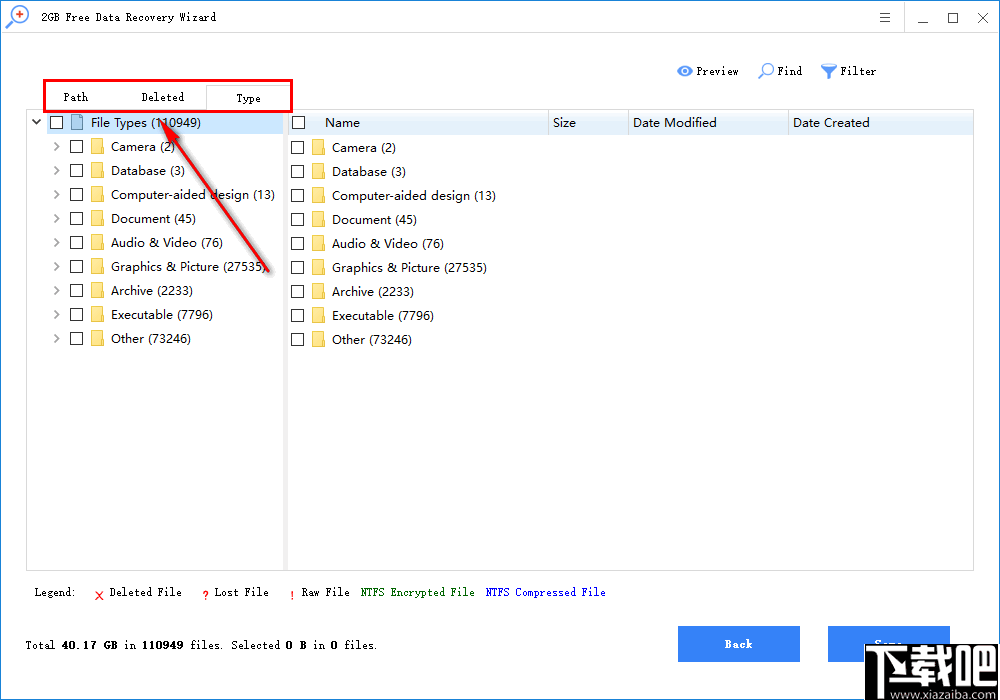
Task: Check the Other (73246) item
Action: [x=297, y=339]
